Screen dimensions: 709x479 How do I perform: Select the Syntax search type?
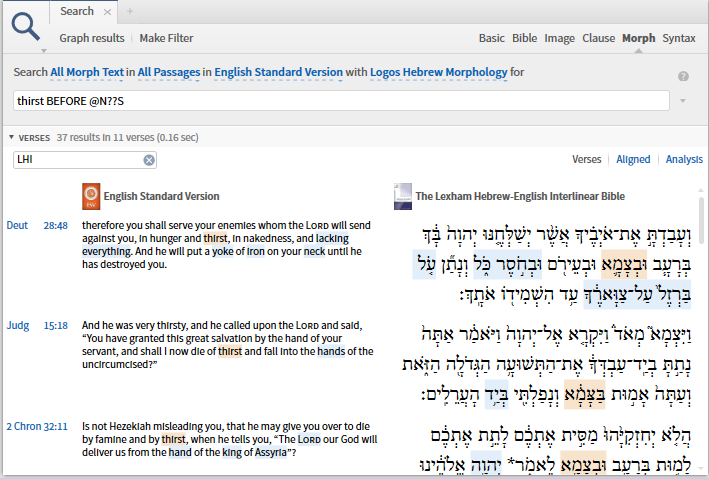[678, 39]
